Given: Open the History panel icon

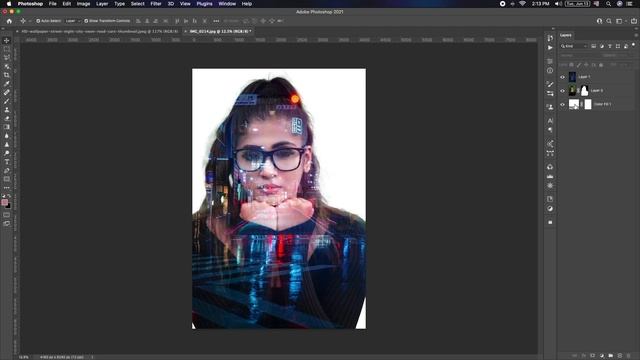Looking at the screenshot, I should coord(550,38).
